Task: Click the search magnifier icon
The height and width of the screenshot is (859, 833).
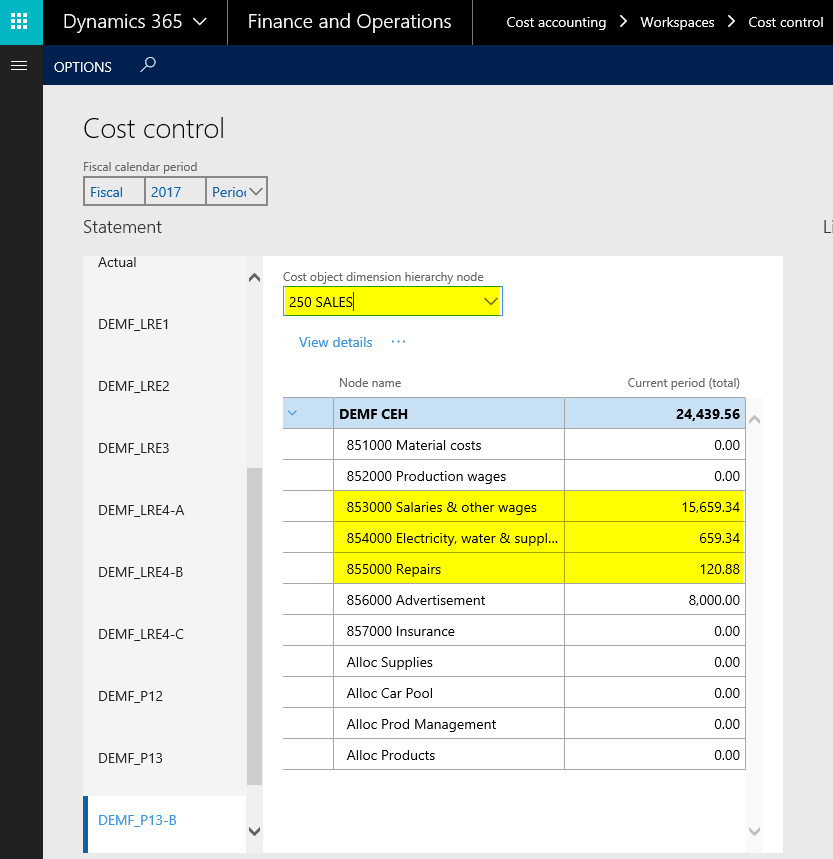Action: [148, 66]
